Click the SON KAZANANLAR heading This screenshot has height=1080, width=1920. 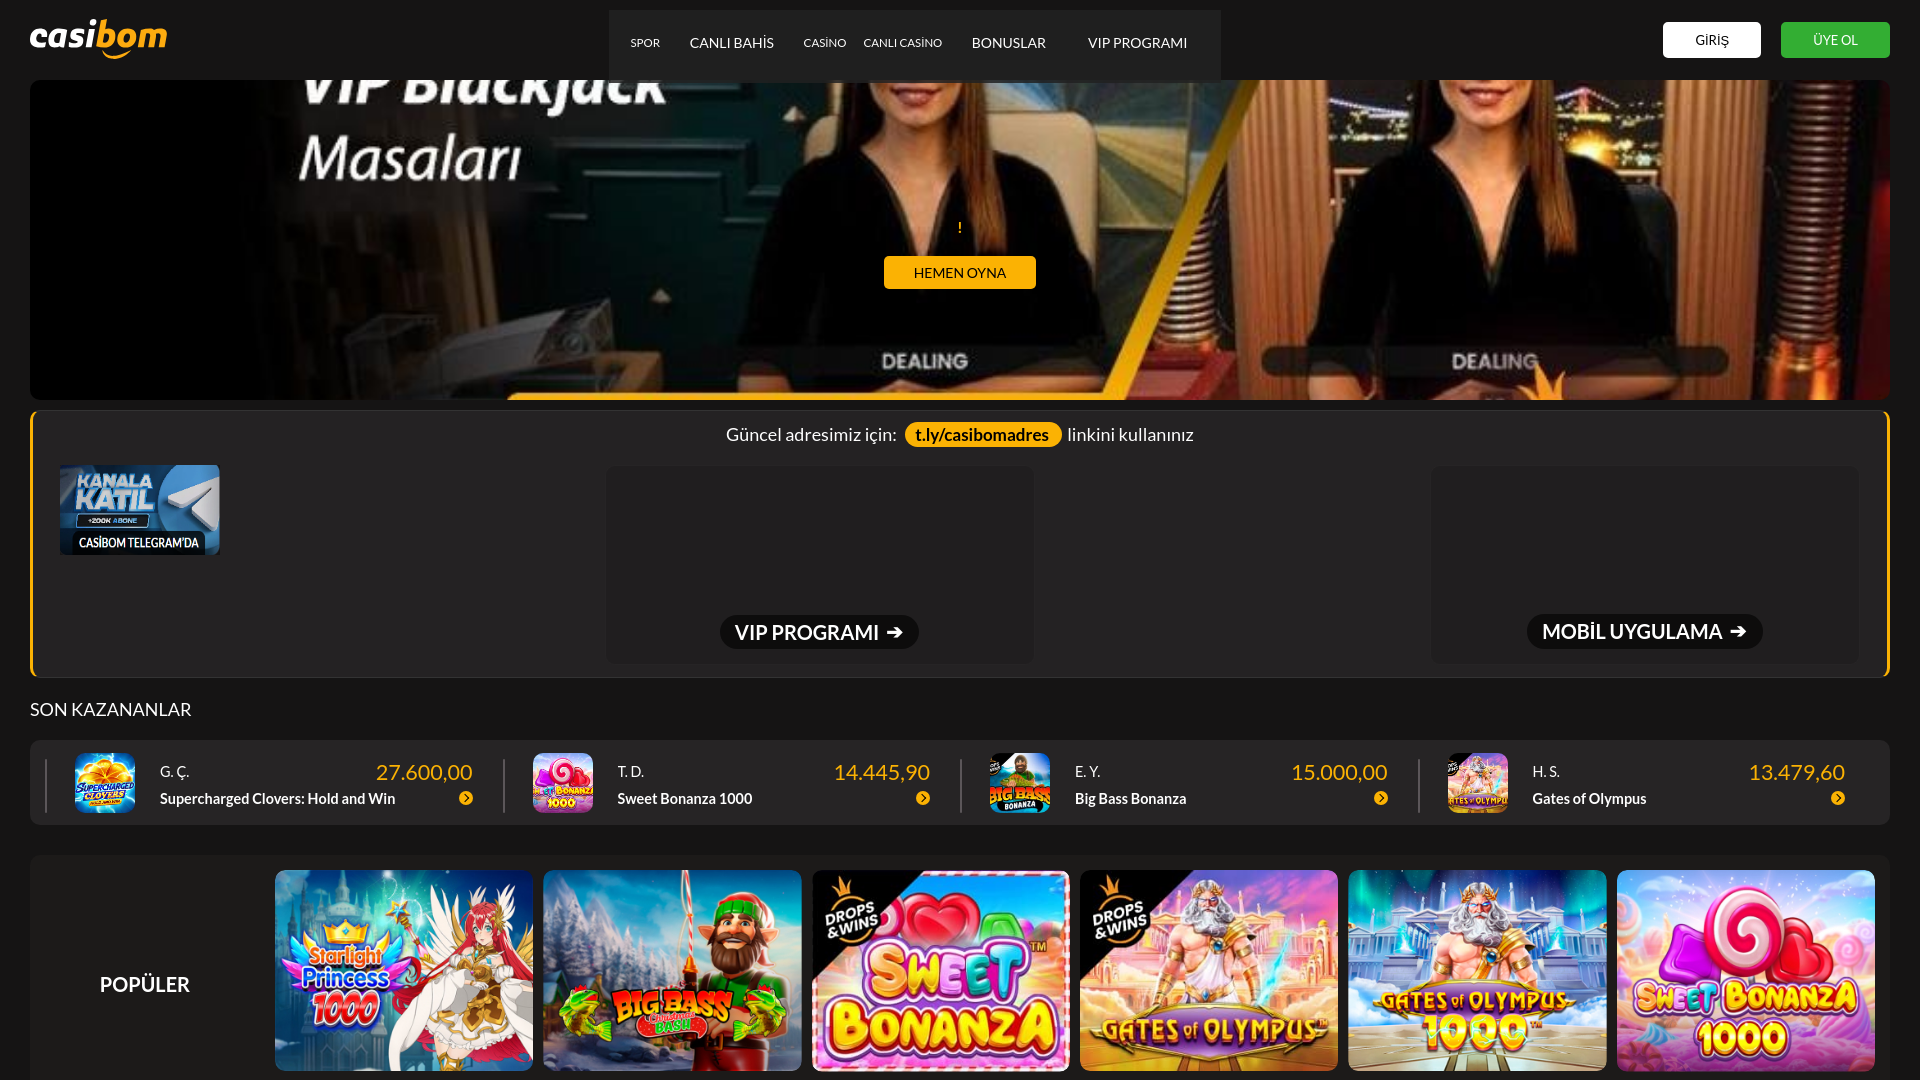110,709
